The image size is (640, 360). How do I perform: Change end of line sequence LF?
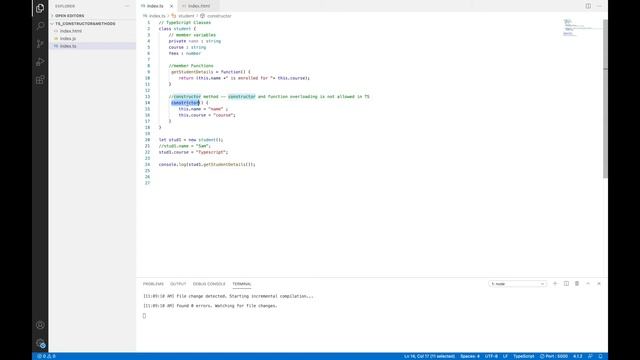(505, 356)
